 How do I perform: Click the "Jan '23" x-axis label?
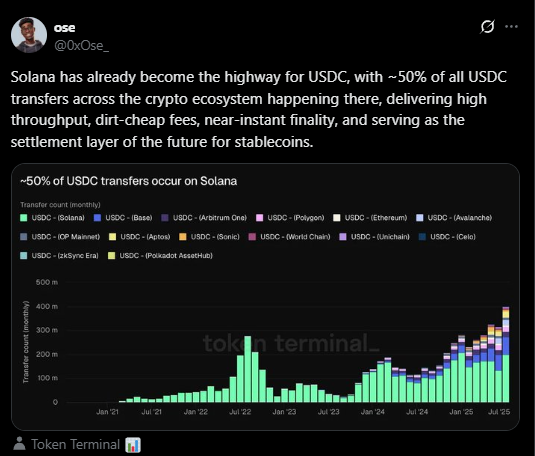pyautogui.click(x=284, y=412)
